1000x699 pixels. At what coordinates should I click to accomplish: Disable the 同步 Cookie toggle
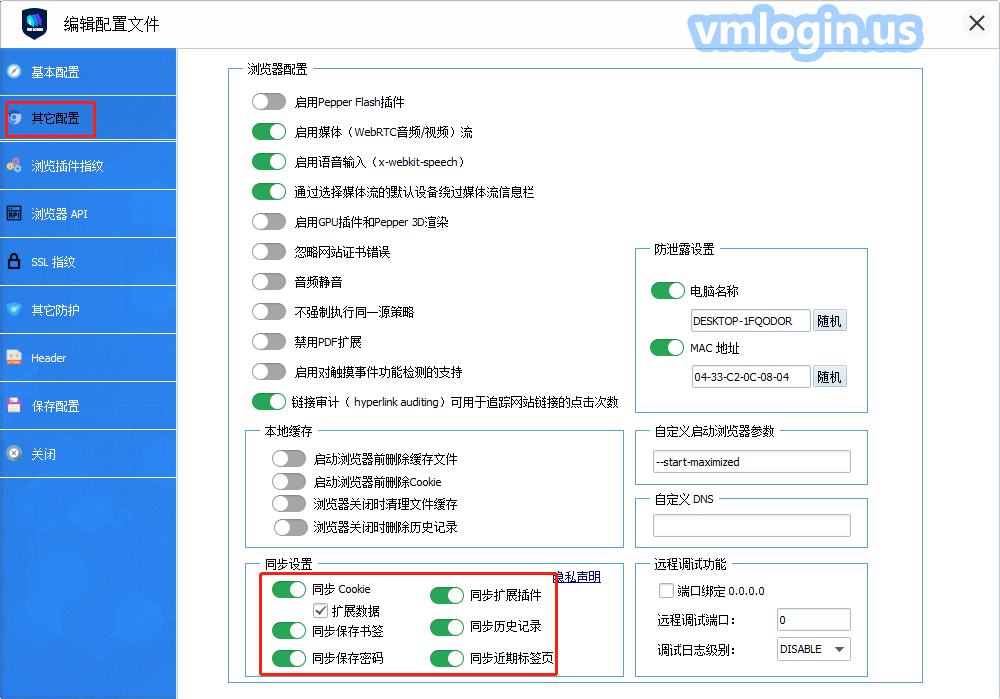[289, 589]
